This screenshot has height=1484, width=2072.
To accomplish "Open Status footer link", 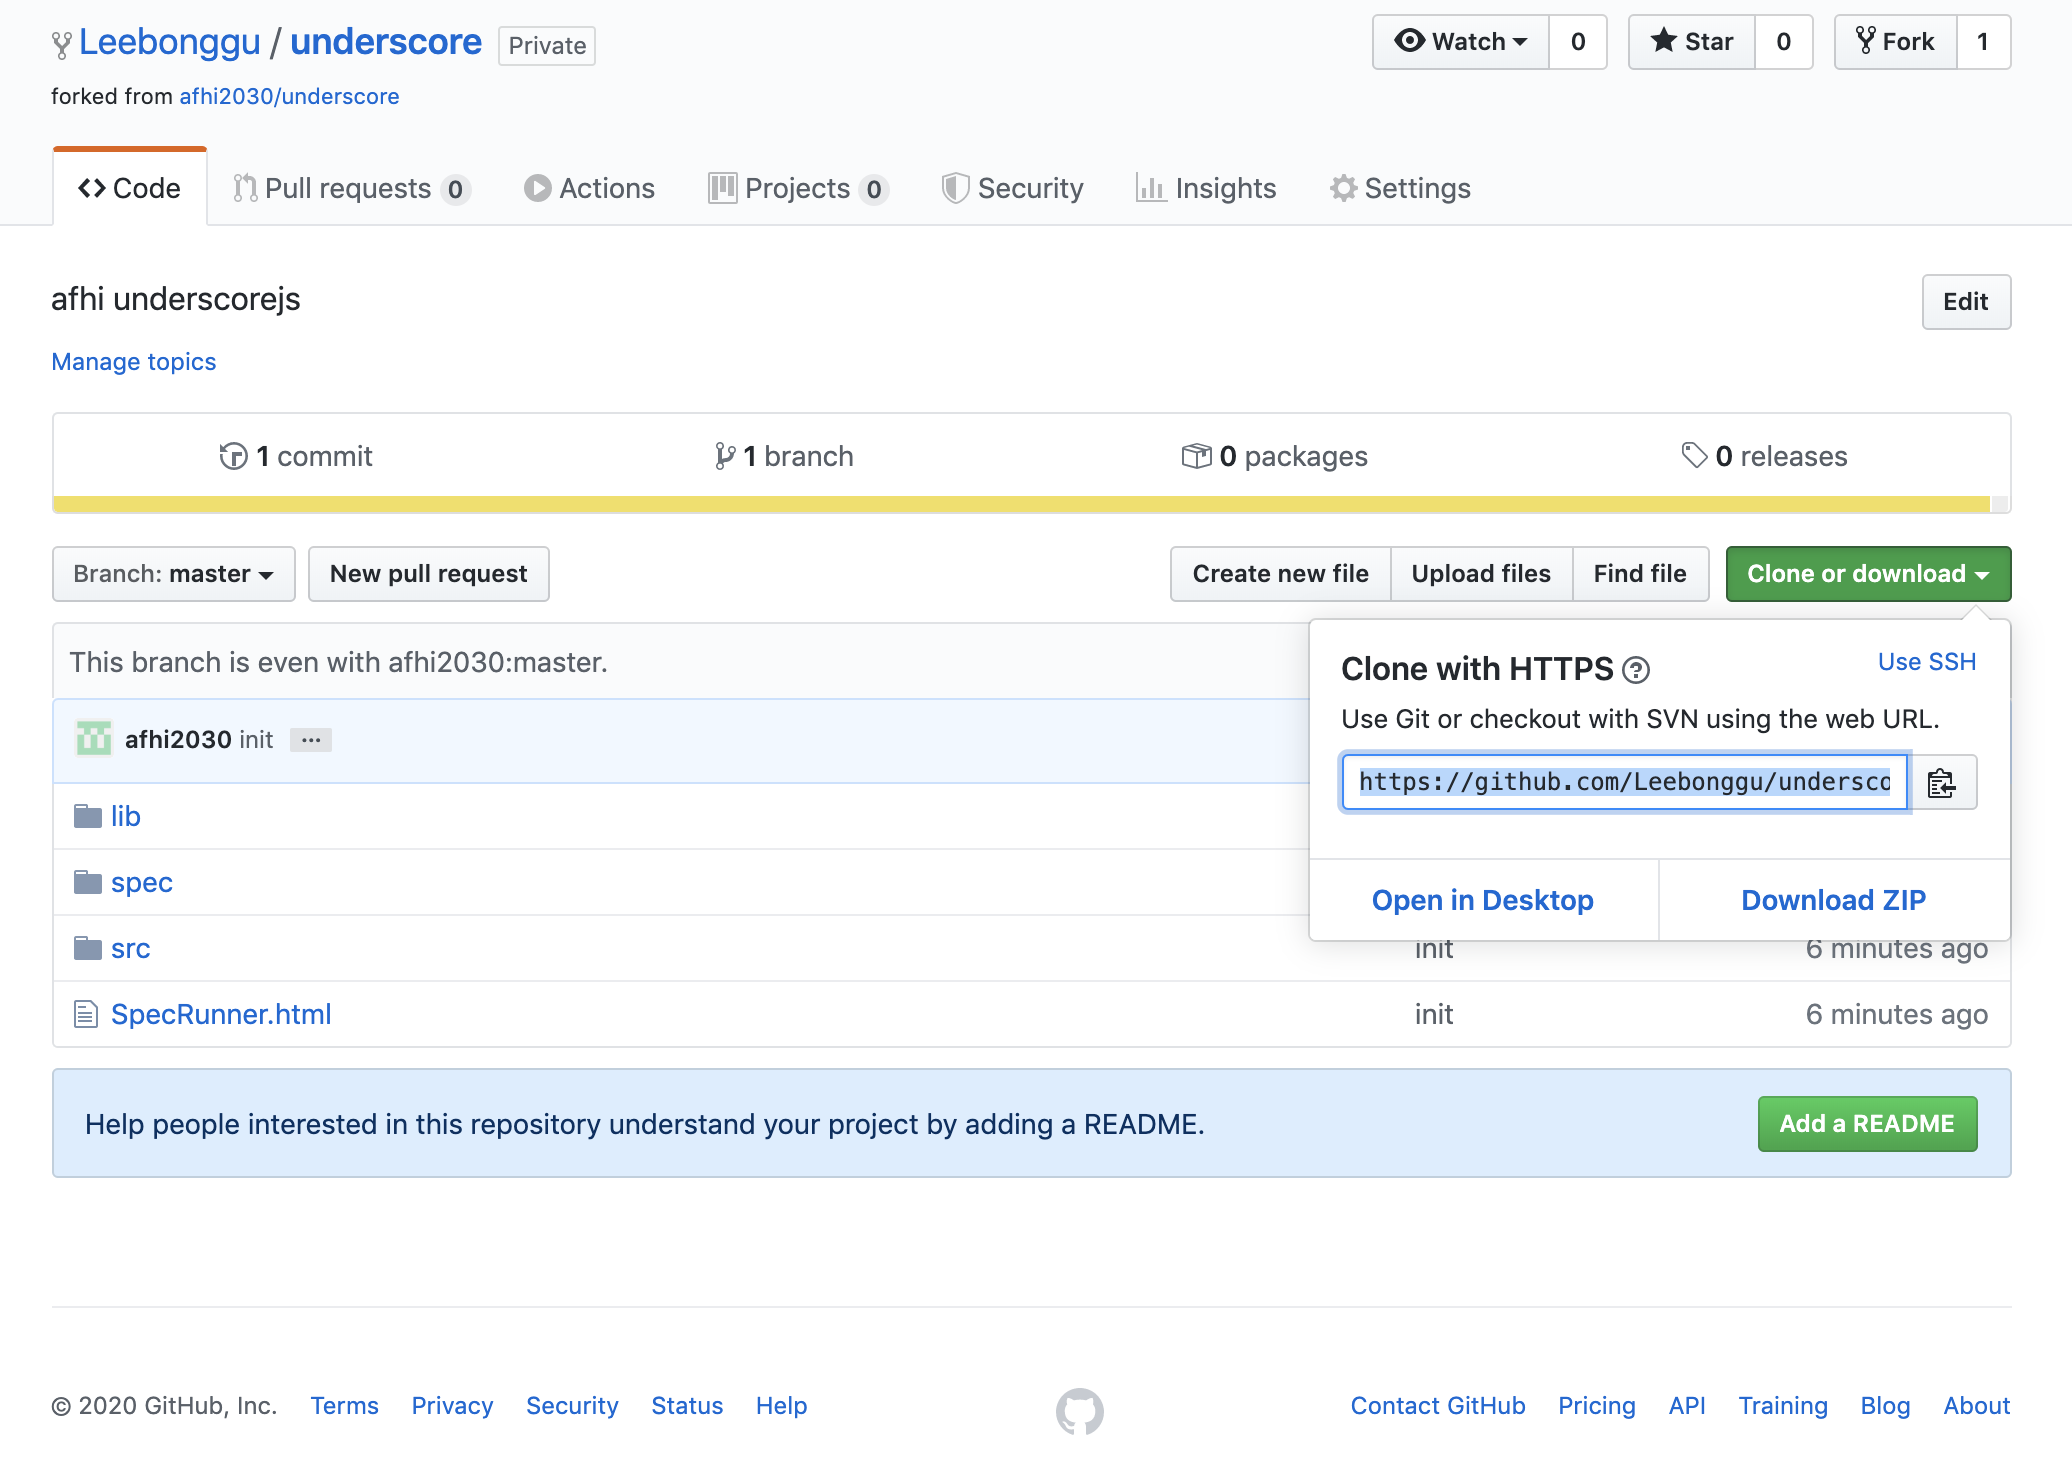I will (687, 1406).
